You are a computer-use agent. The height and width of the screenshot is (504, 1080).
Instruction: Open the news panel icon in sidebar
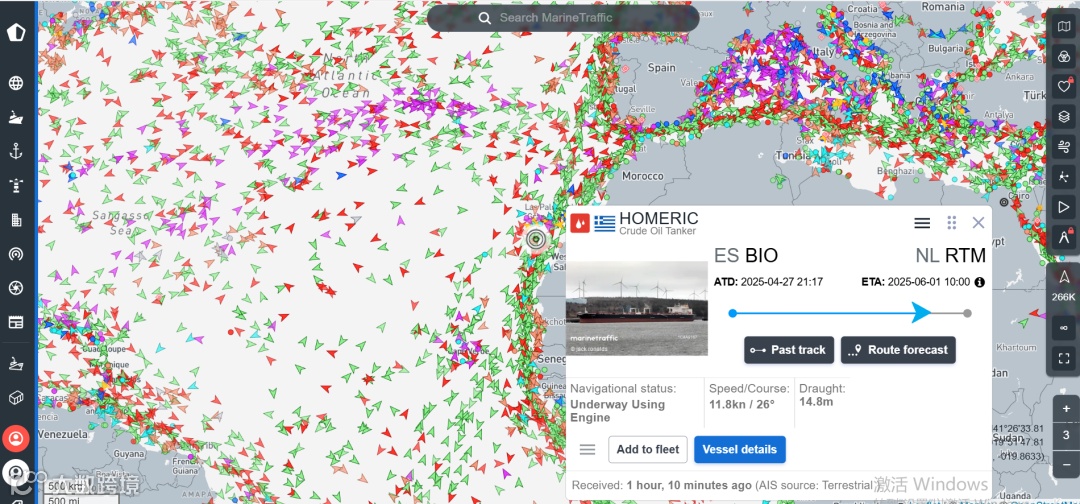(15, 322)
